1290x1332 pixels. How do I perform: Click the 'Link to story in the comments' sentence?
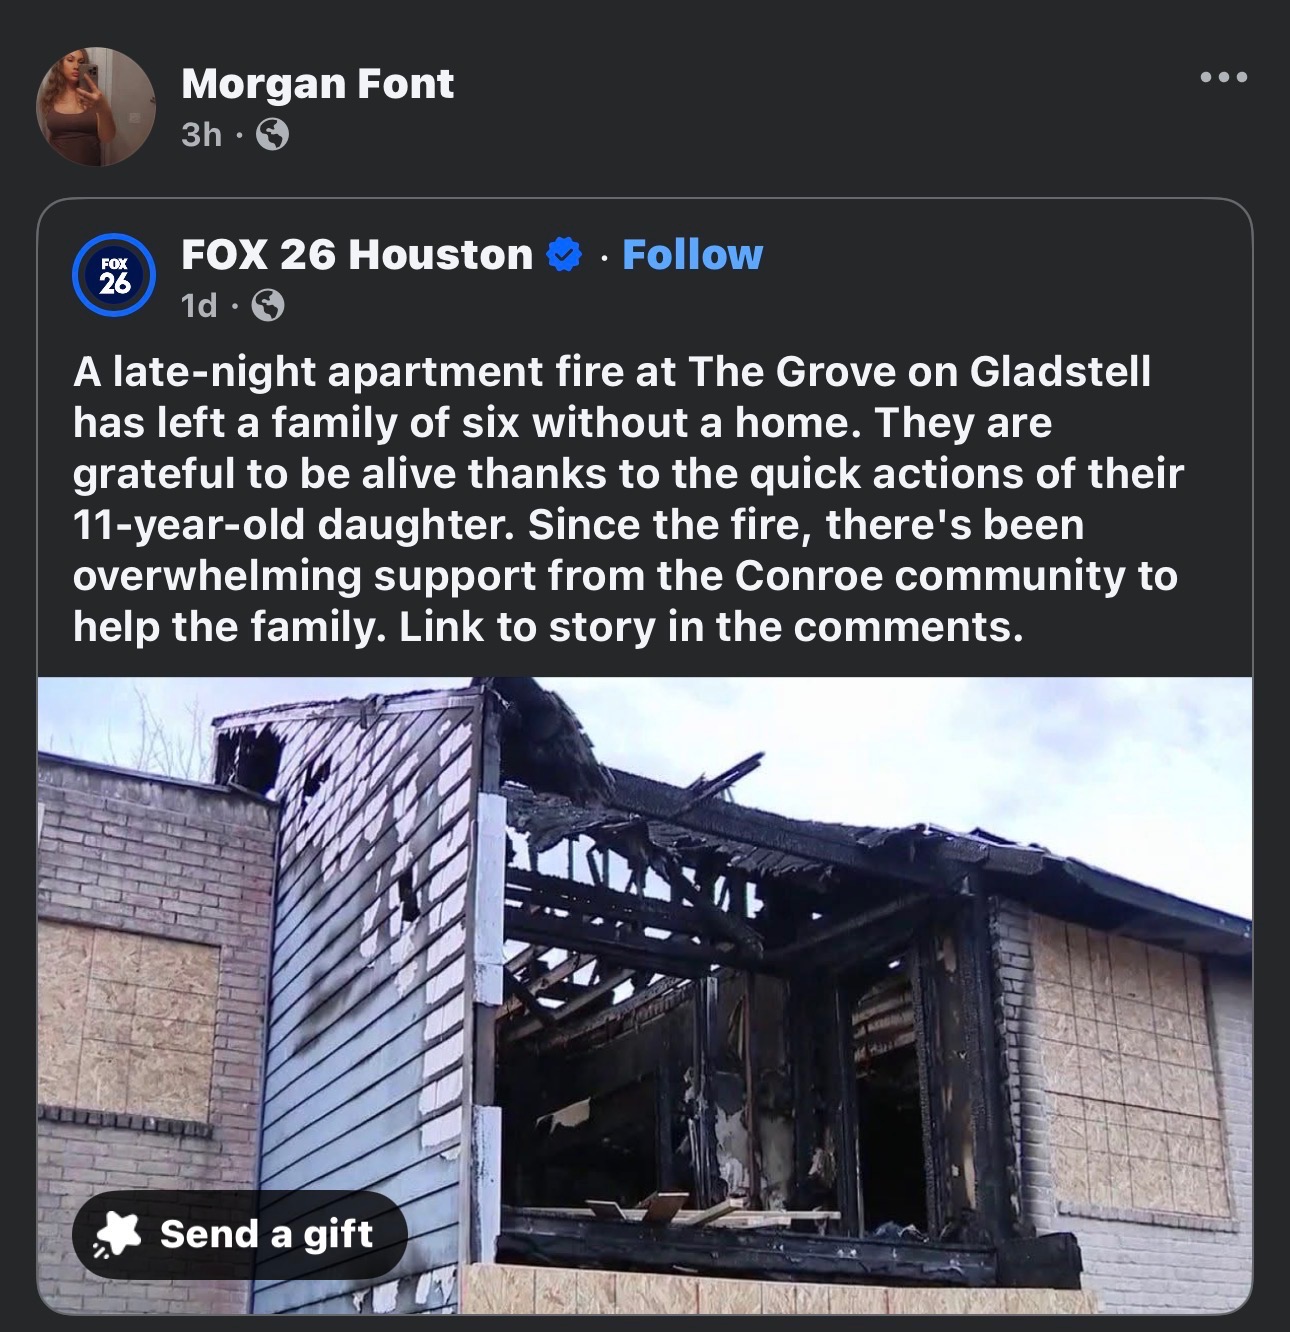[712, 627]
